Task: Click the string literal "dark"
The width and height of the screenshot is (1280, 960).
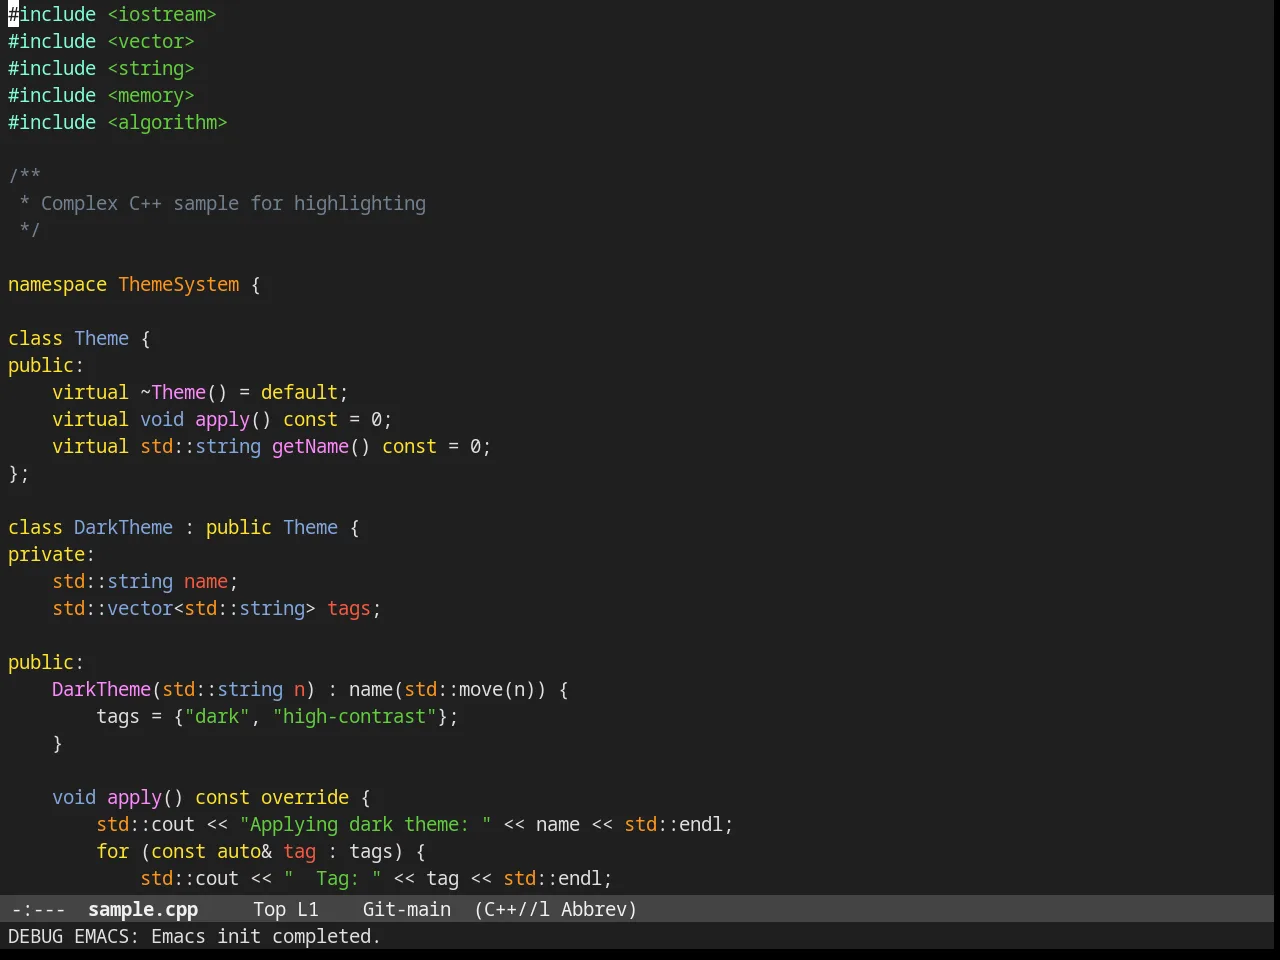Action: click(217, 716)
